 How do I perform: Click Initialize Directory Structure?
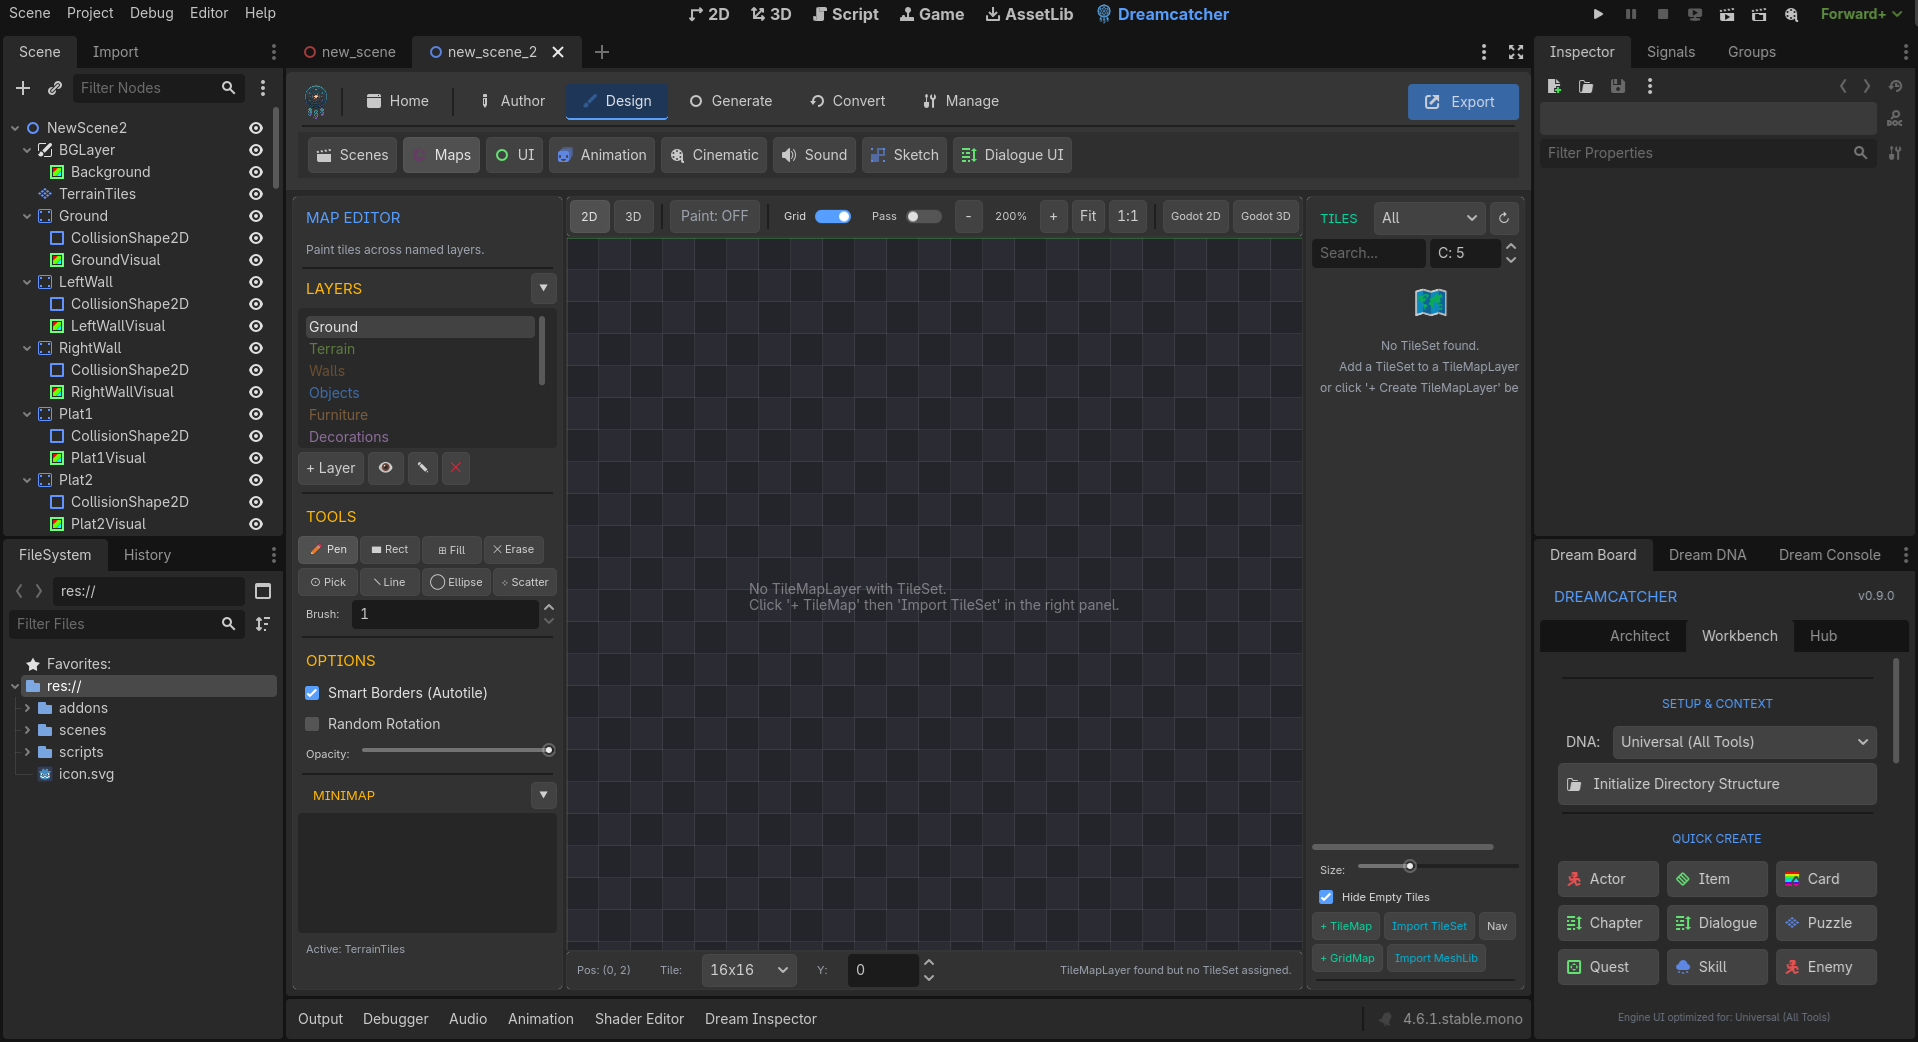1717,784
